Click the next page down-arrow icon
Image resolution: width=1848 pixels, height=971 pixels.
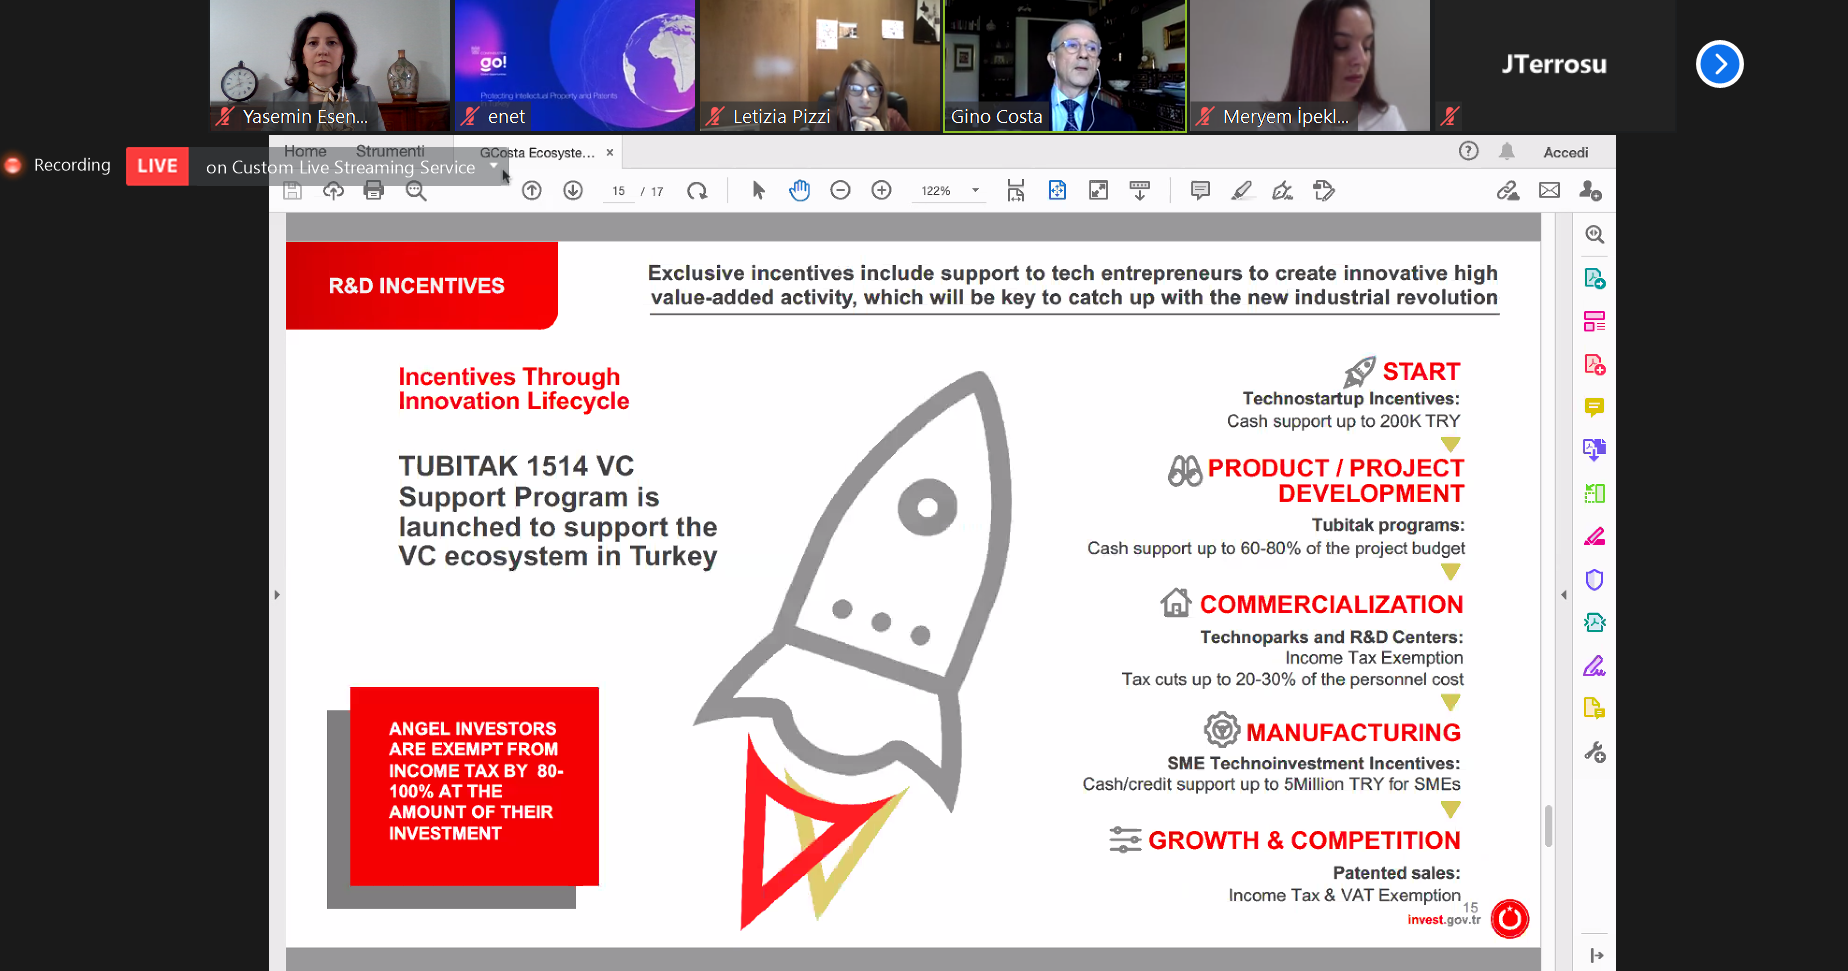click(573, 191)
